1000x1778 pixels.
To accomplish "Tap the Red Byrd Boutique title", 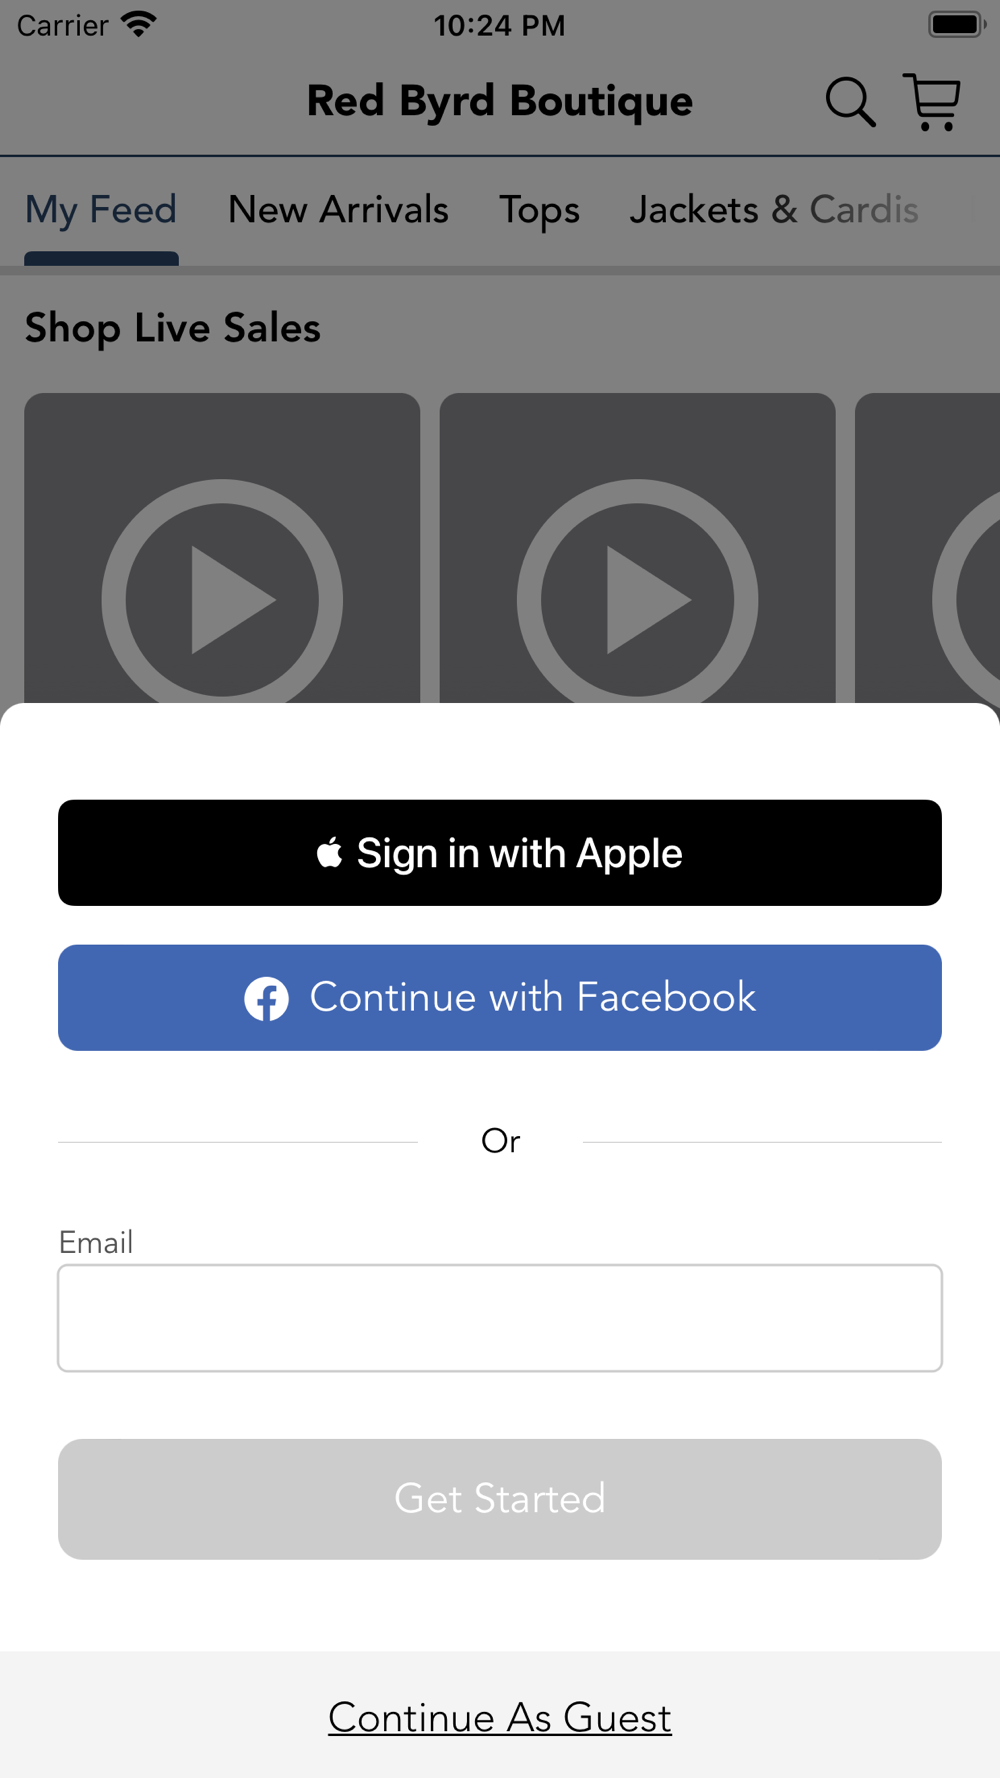I will point(500,101).
